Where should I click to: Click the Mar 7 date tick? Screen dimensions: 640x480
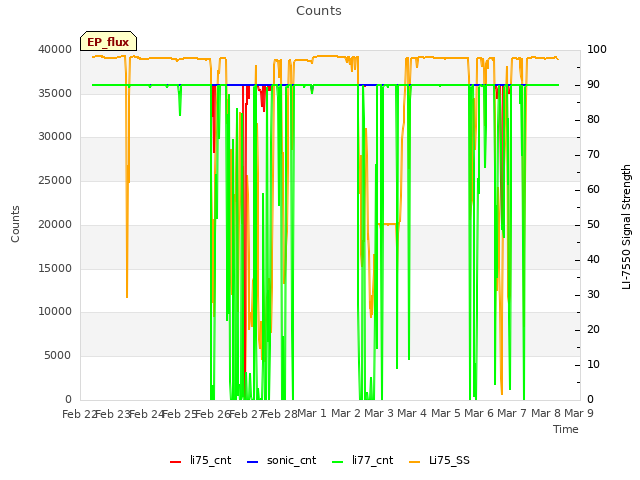click(512, 413)
